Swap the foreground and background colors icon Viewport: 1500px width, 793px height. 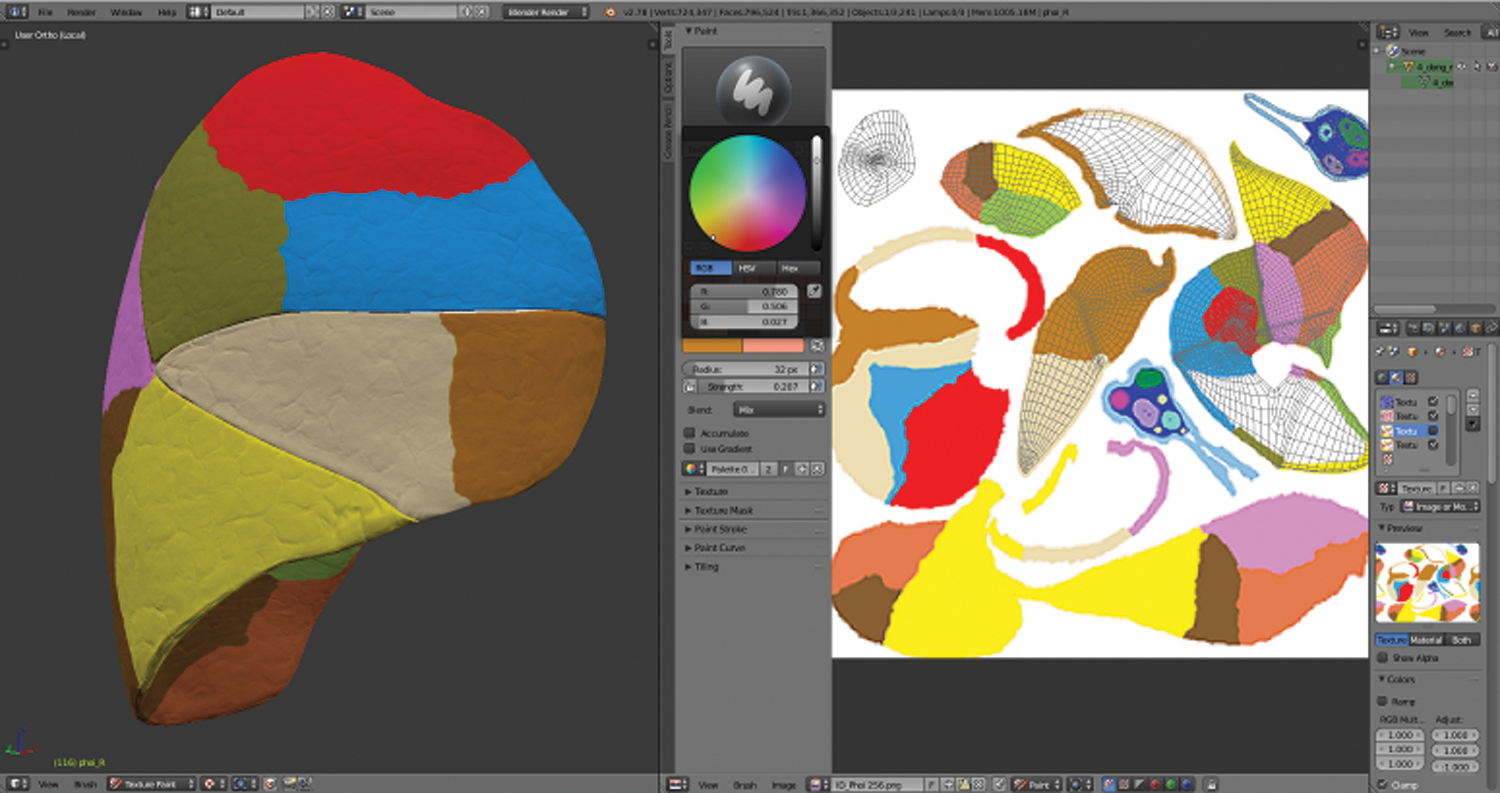[817, 345]
